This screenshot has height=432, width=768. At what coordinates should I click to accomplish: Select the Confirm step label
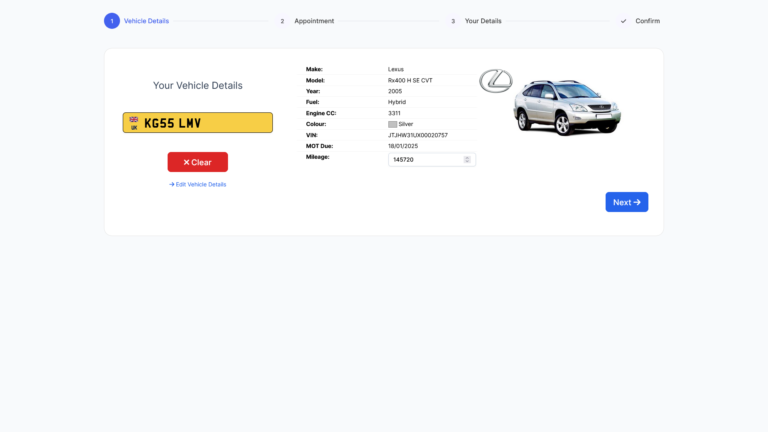pyautogui.click(x=647, y=21)
